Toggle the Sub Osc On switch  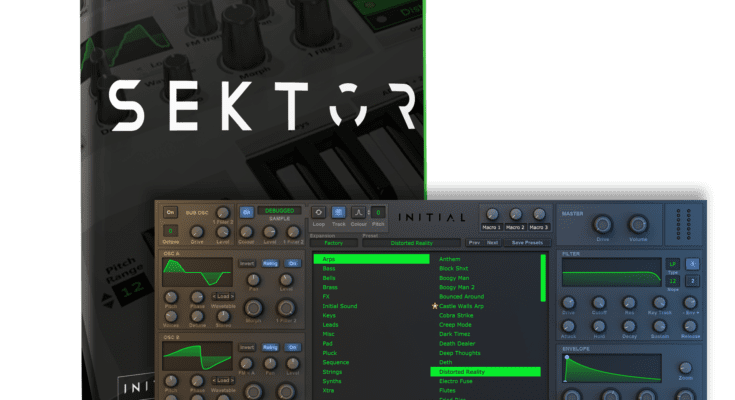click(x=171, y=212)
